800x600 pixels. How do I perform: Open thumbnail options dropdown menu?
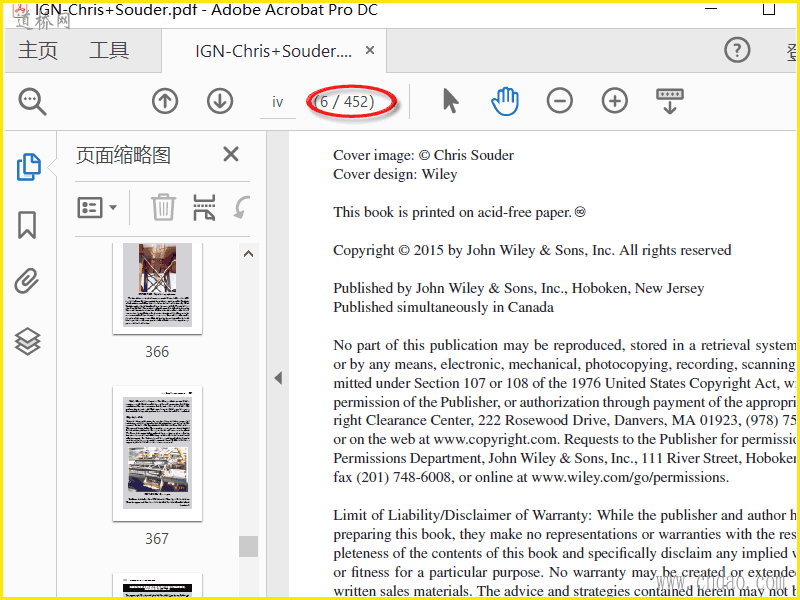pyautogui.click(x=97, y=208)
